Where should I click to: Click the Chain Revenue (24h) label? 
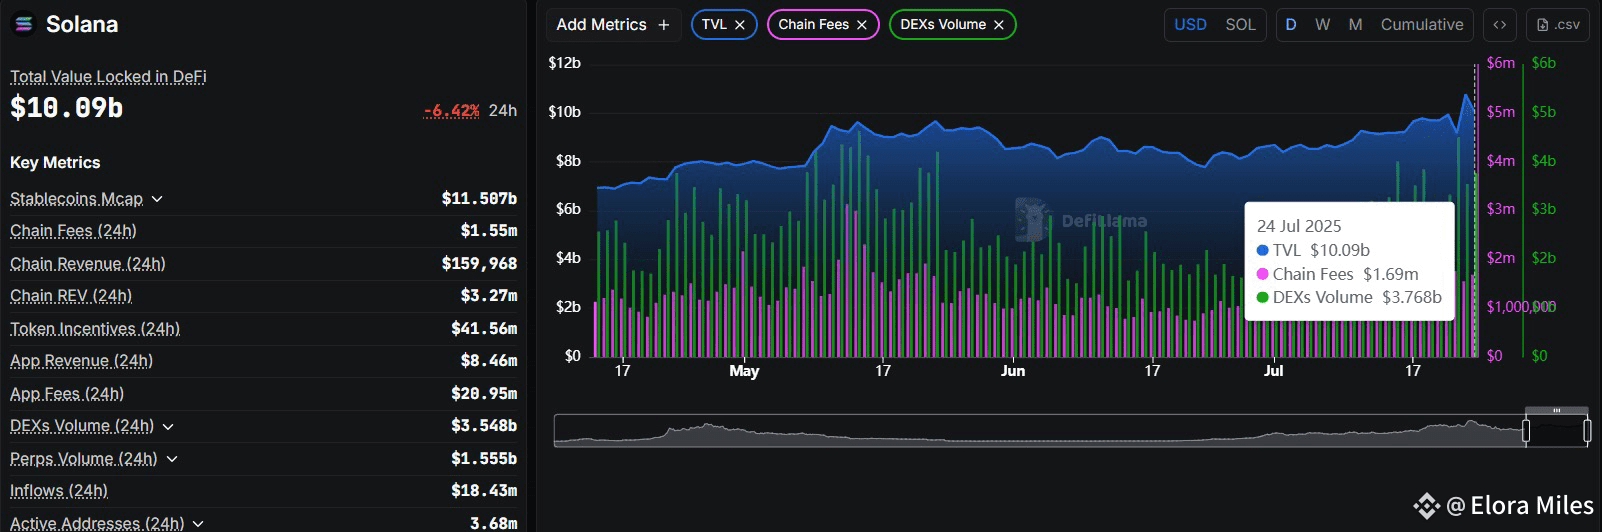point(88,264)
